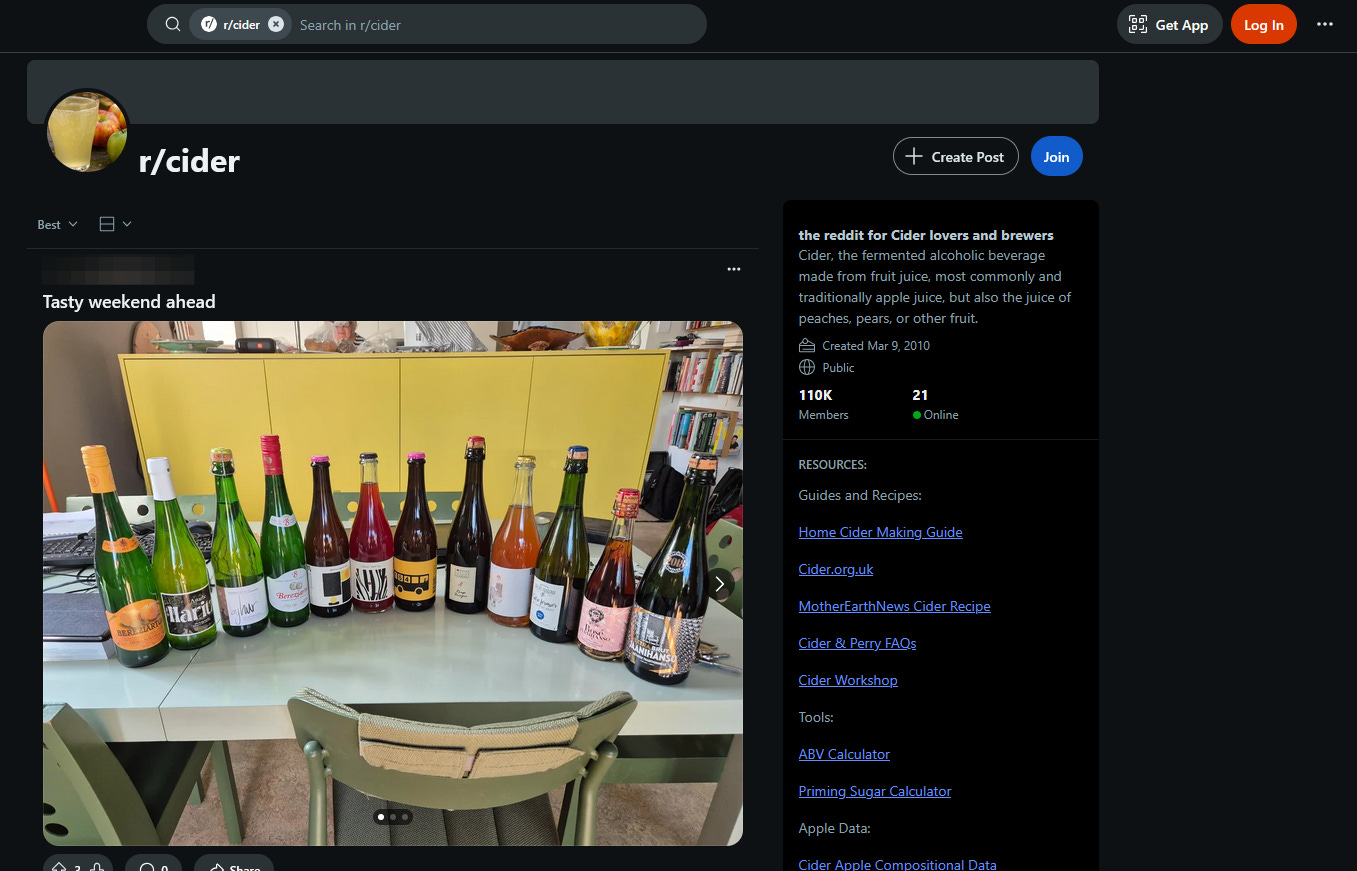The width and height of the screenshot is (1357, 871).
Task: Open the ABV Calculator link
Action: click(x=844, y=754)
